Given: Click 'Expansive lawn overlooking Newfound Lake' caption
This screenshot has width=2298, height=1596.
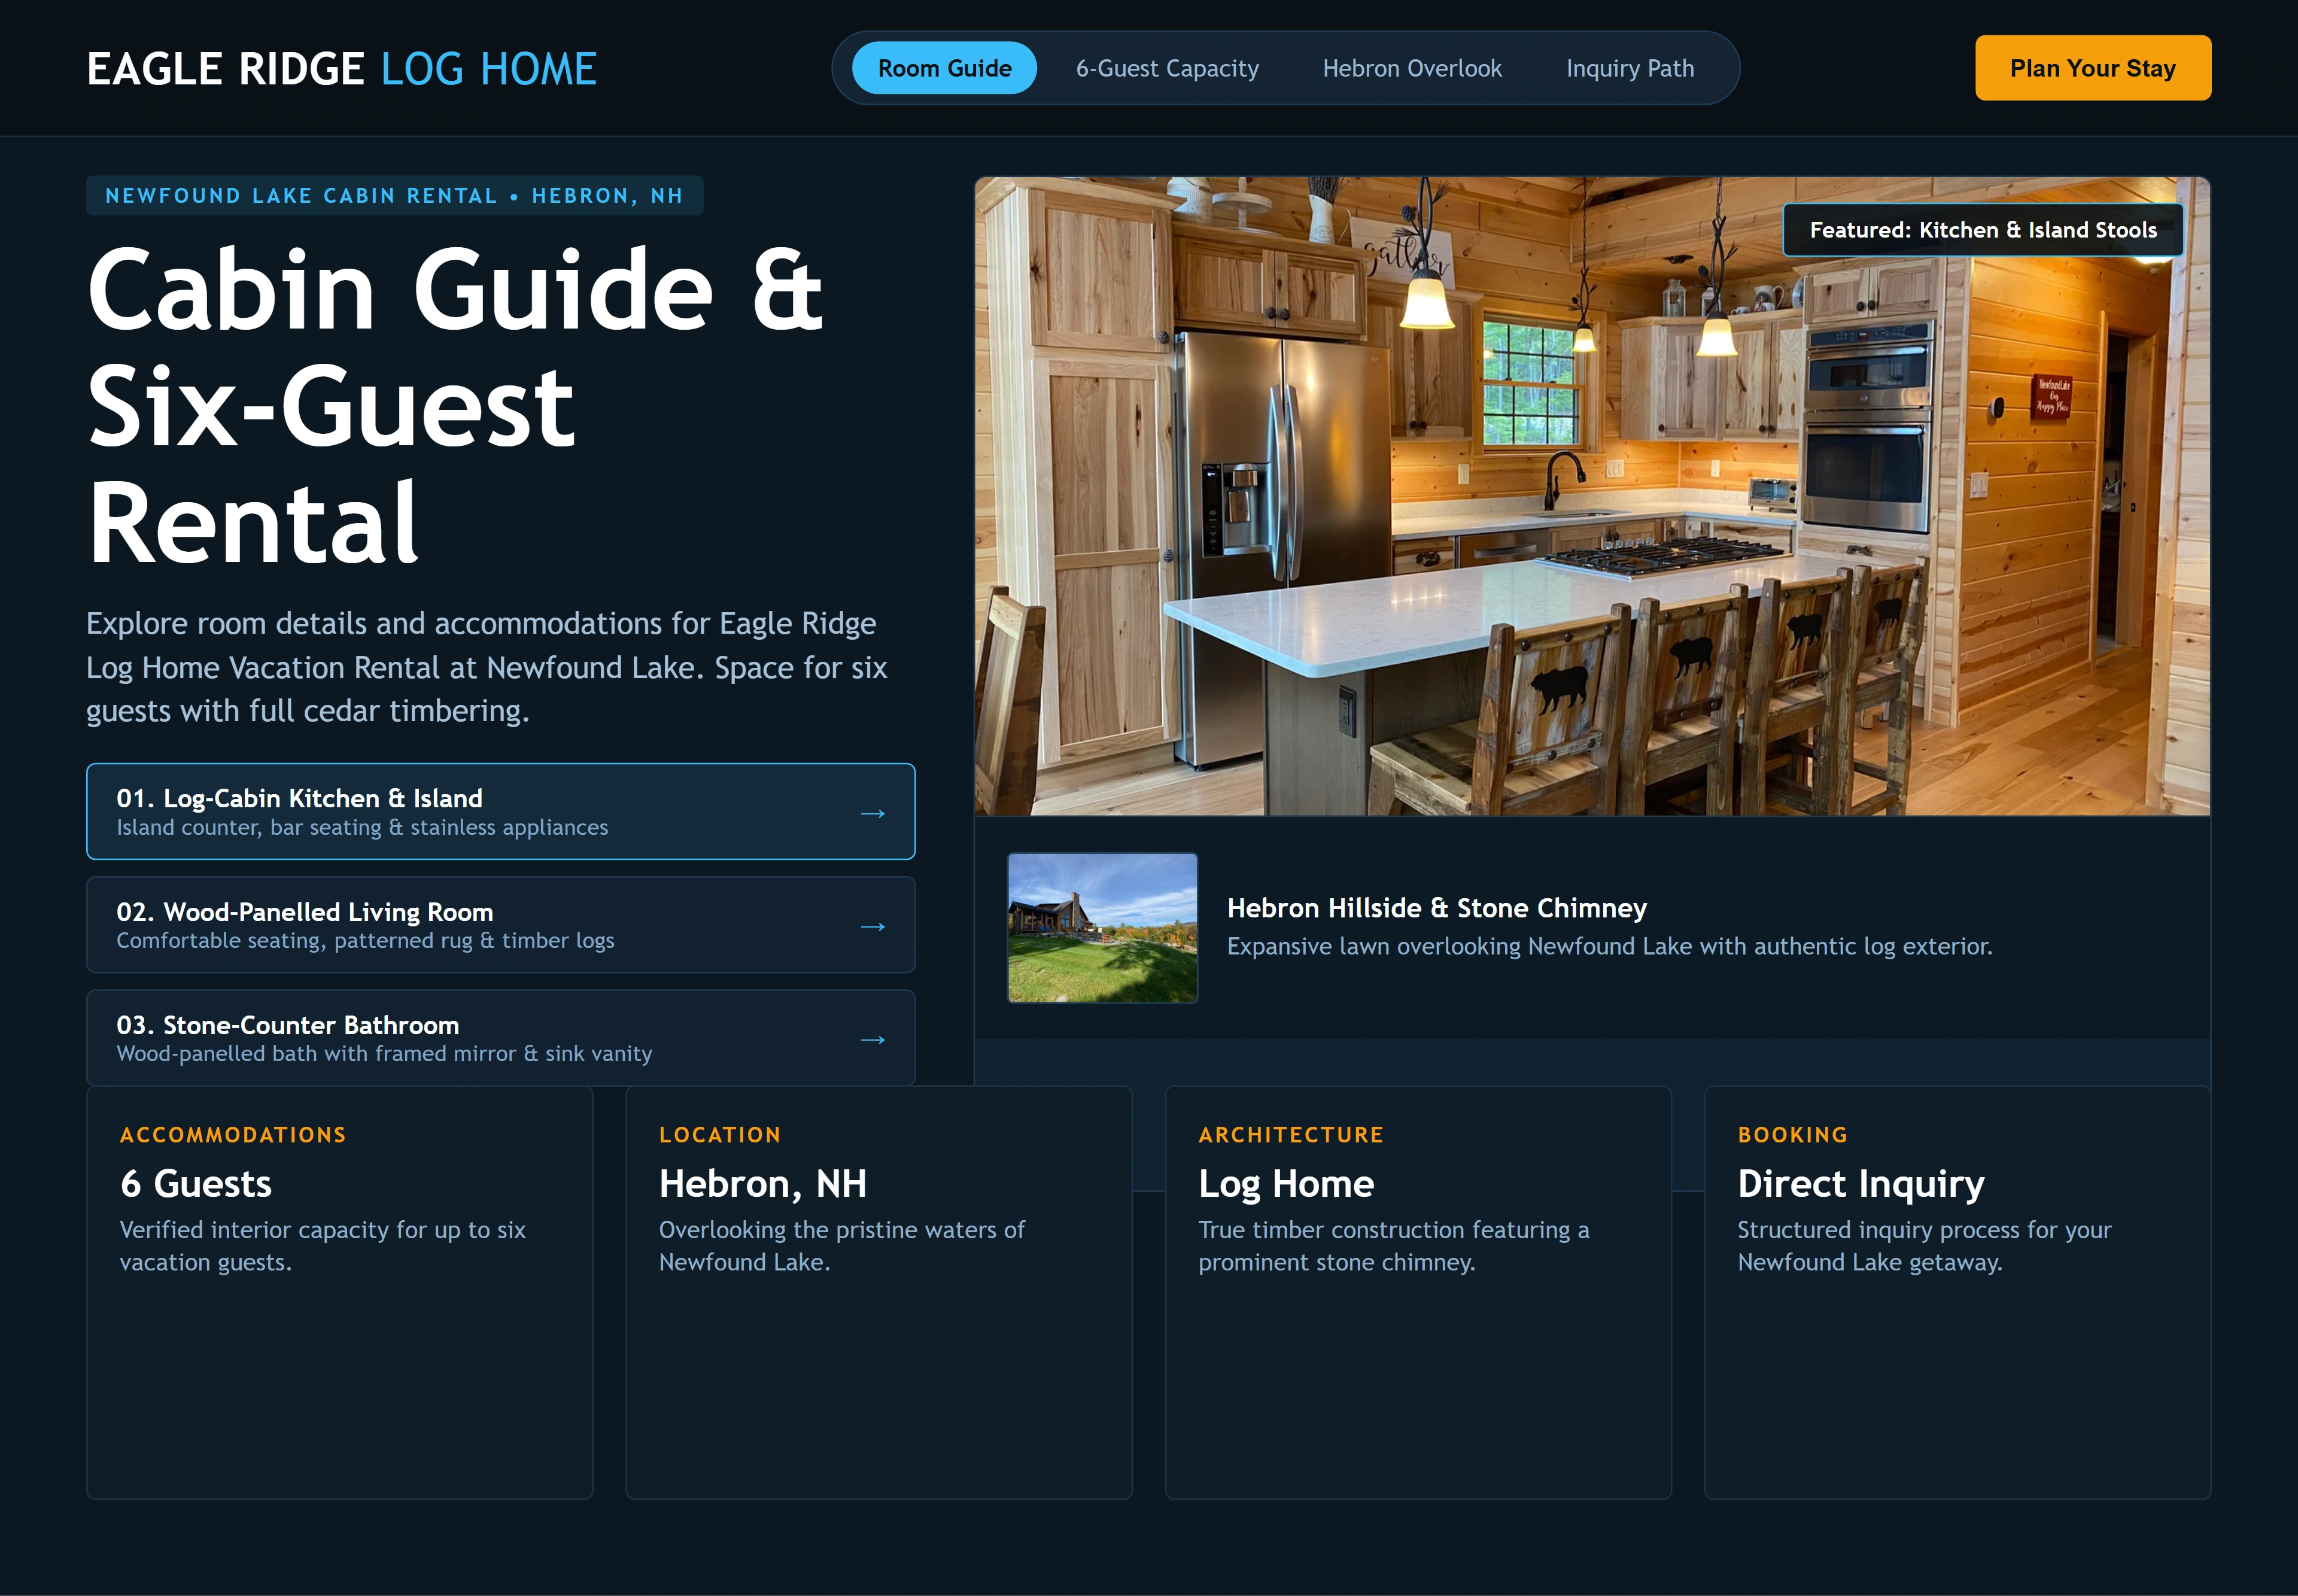Looking at the screenshot, I should point(1610,946).
